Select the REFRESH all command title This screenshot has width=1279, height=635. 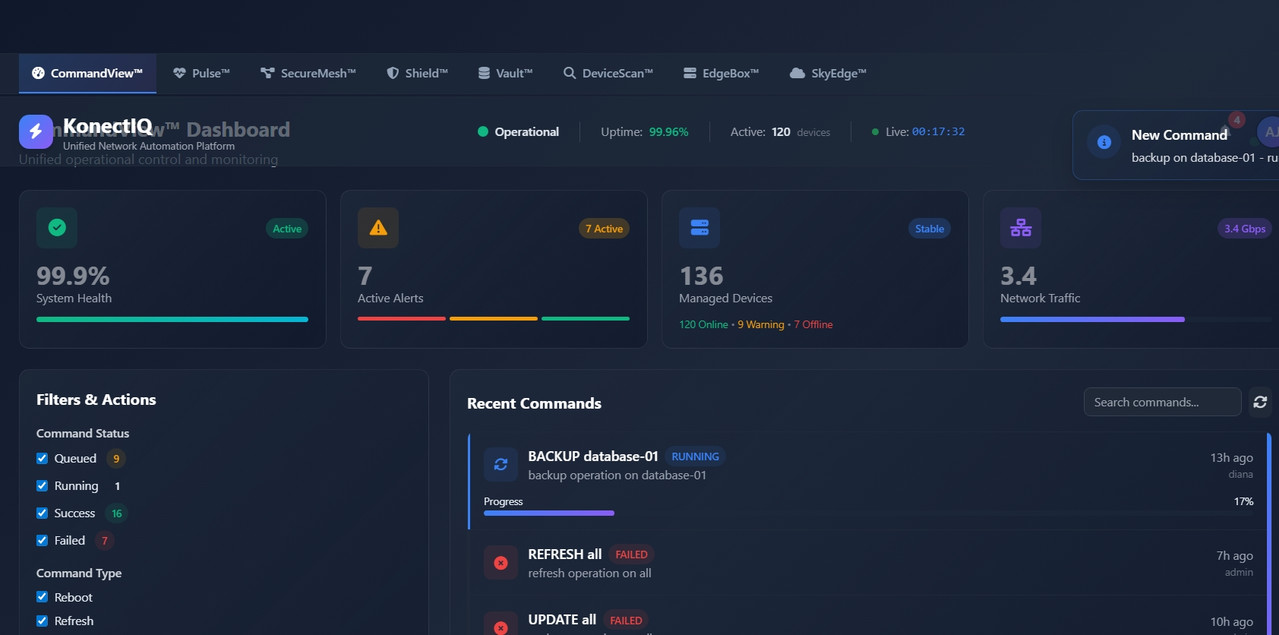point(565,554)
